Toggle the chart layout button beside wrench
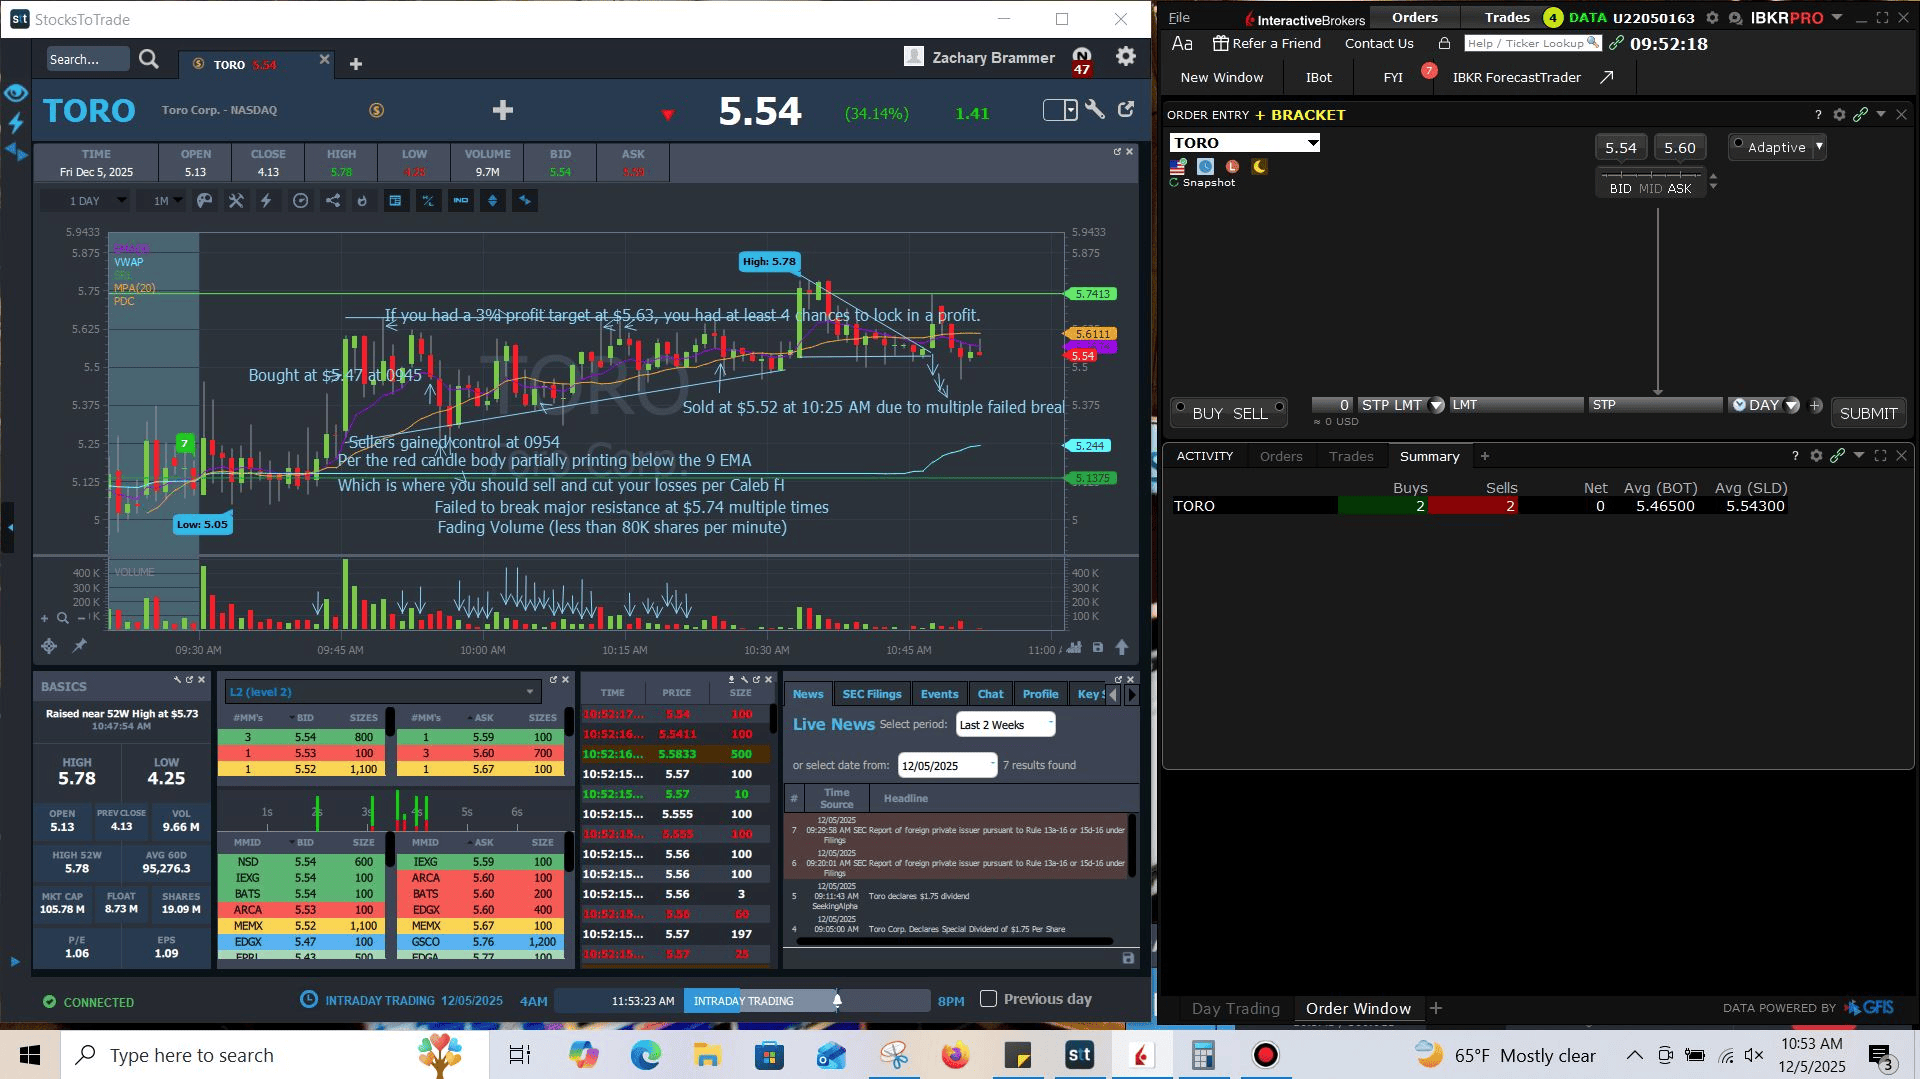 coord(1060,110)
